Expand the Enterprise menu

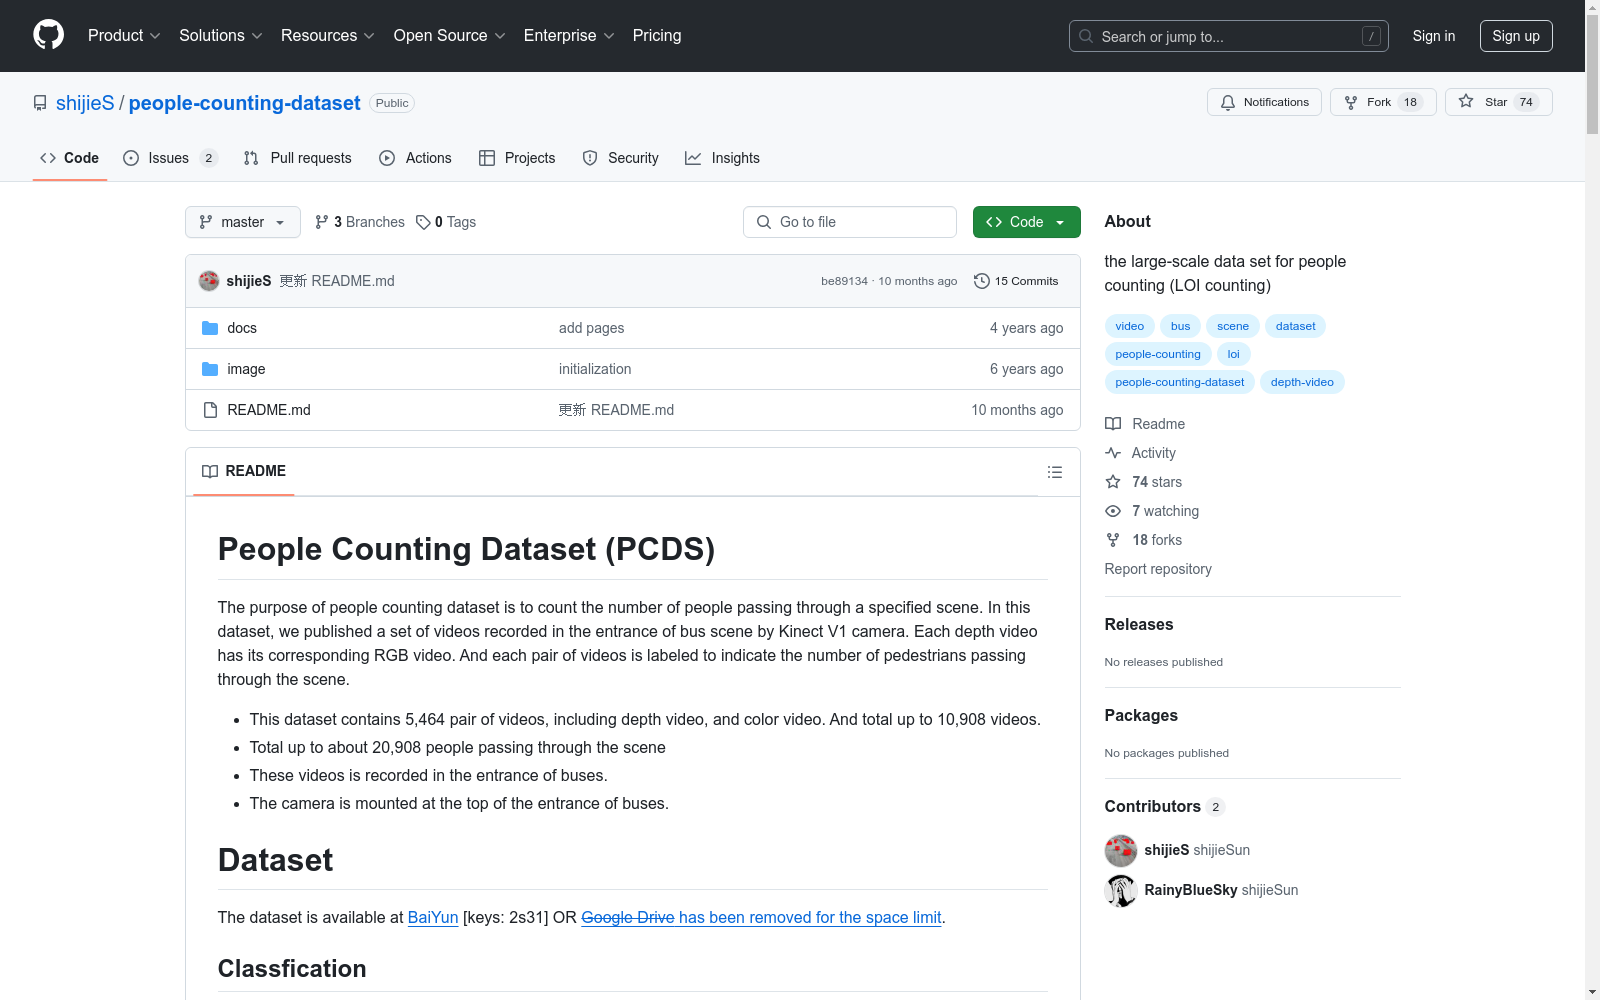[569, 35]
